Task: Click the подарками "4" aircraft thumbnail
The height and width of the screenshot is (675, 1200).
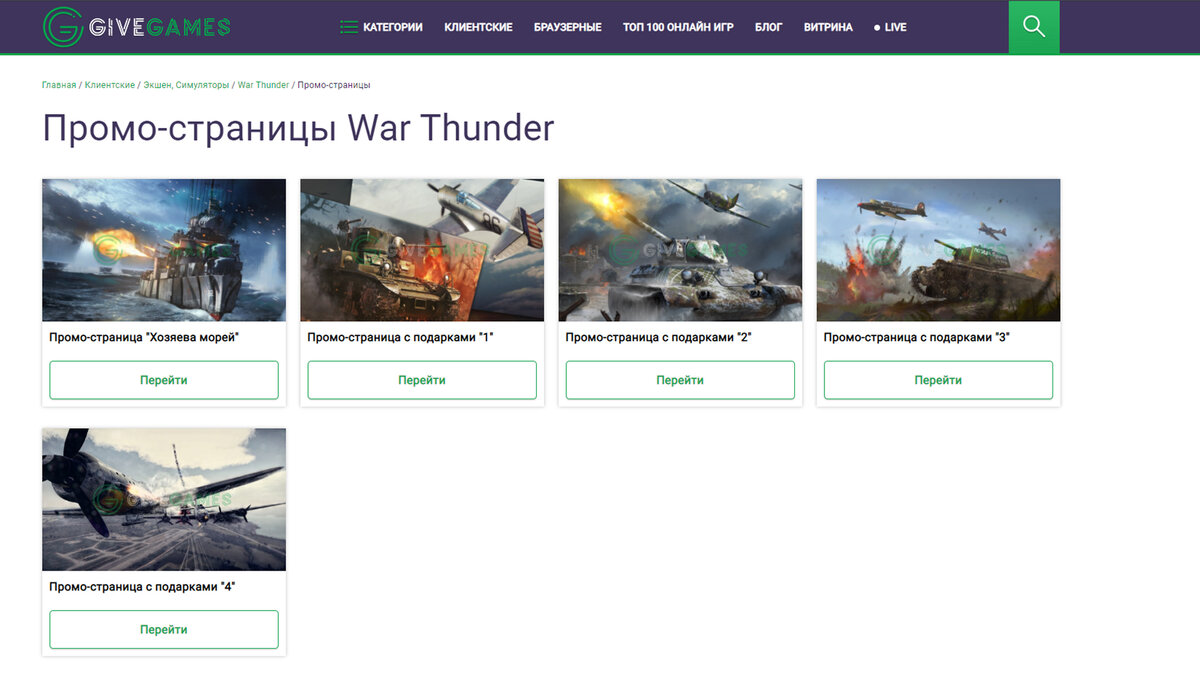Action: pos(164,500)
